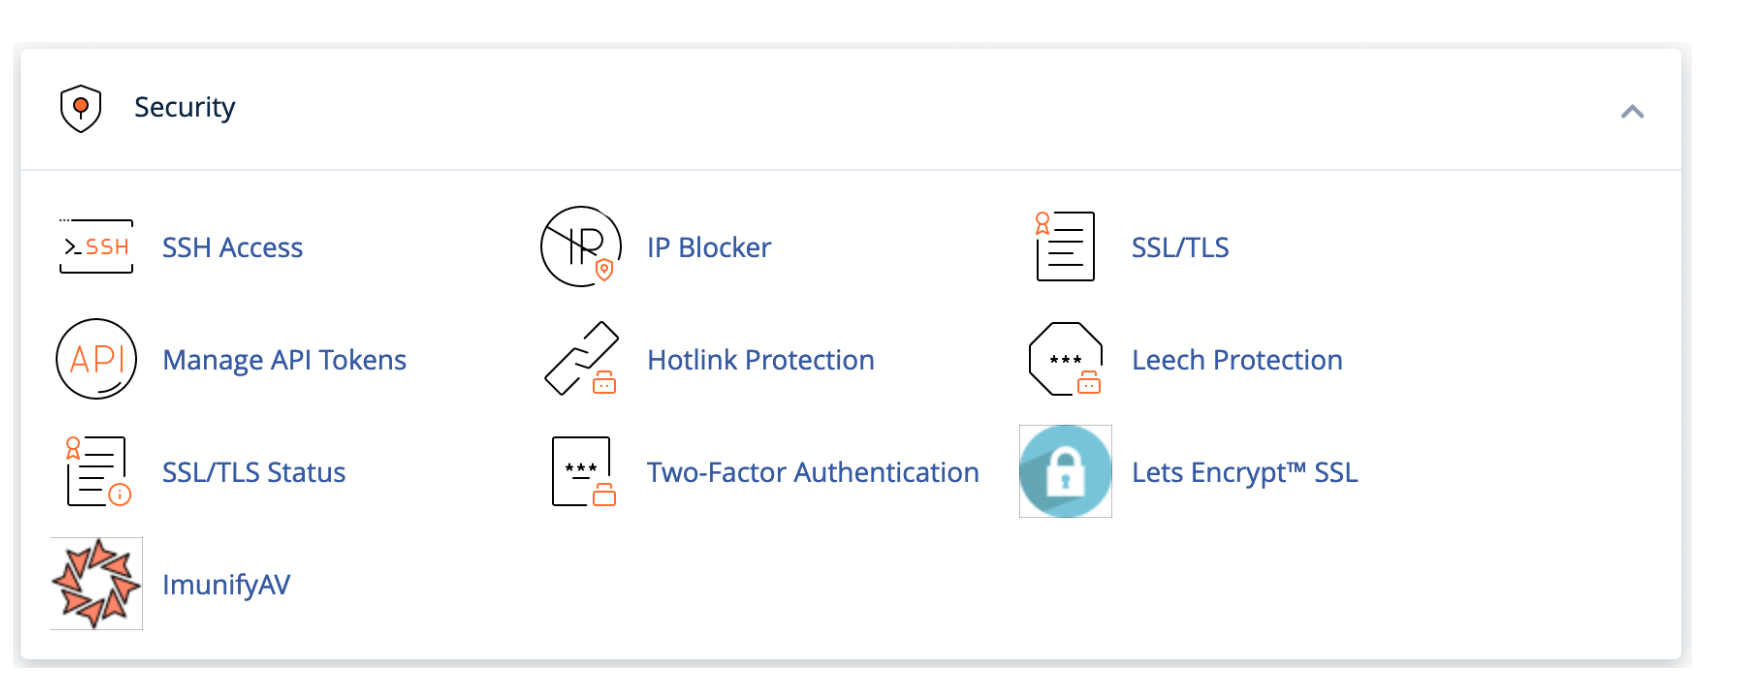Click the Security shield header icon
The height and width of the screenshot is (692, 1757).
(x=81, y=108)
